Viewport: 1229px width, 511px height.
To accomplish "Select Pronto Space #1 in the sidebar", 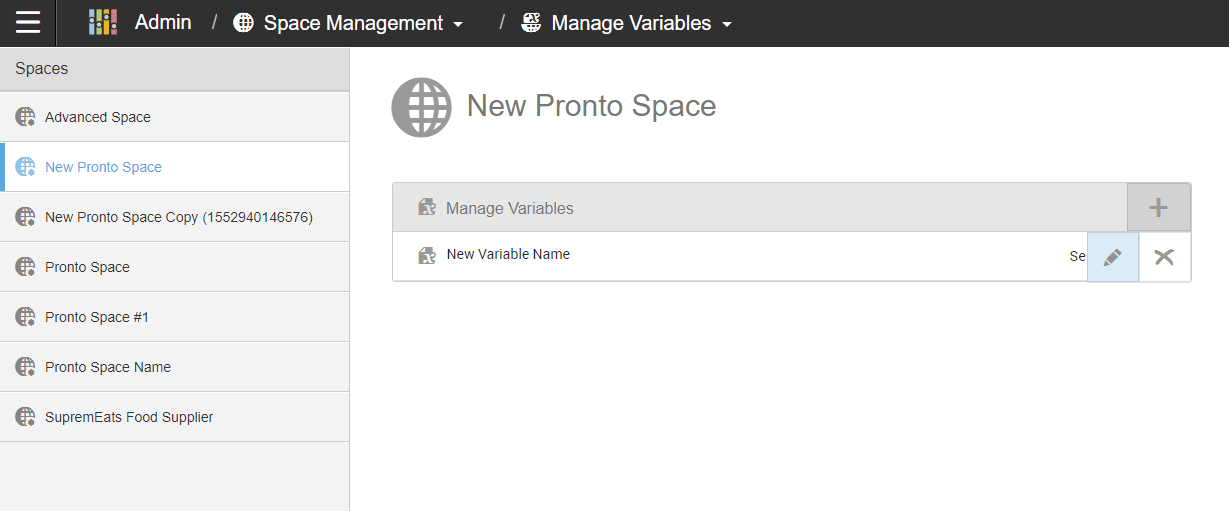I will coord(96,317).
